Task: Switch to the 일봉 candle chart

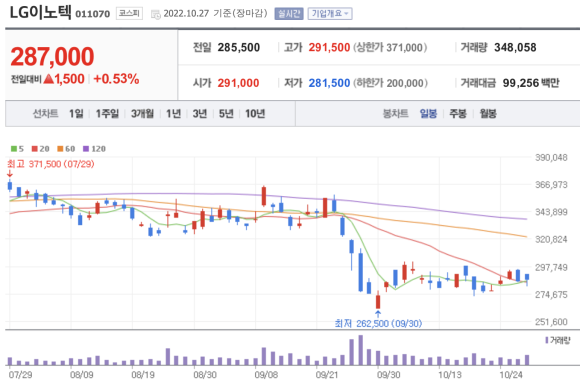Action: (x=428, y=114)
